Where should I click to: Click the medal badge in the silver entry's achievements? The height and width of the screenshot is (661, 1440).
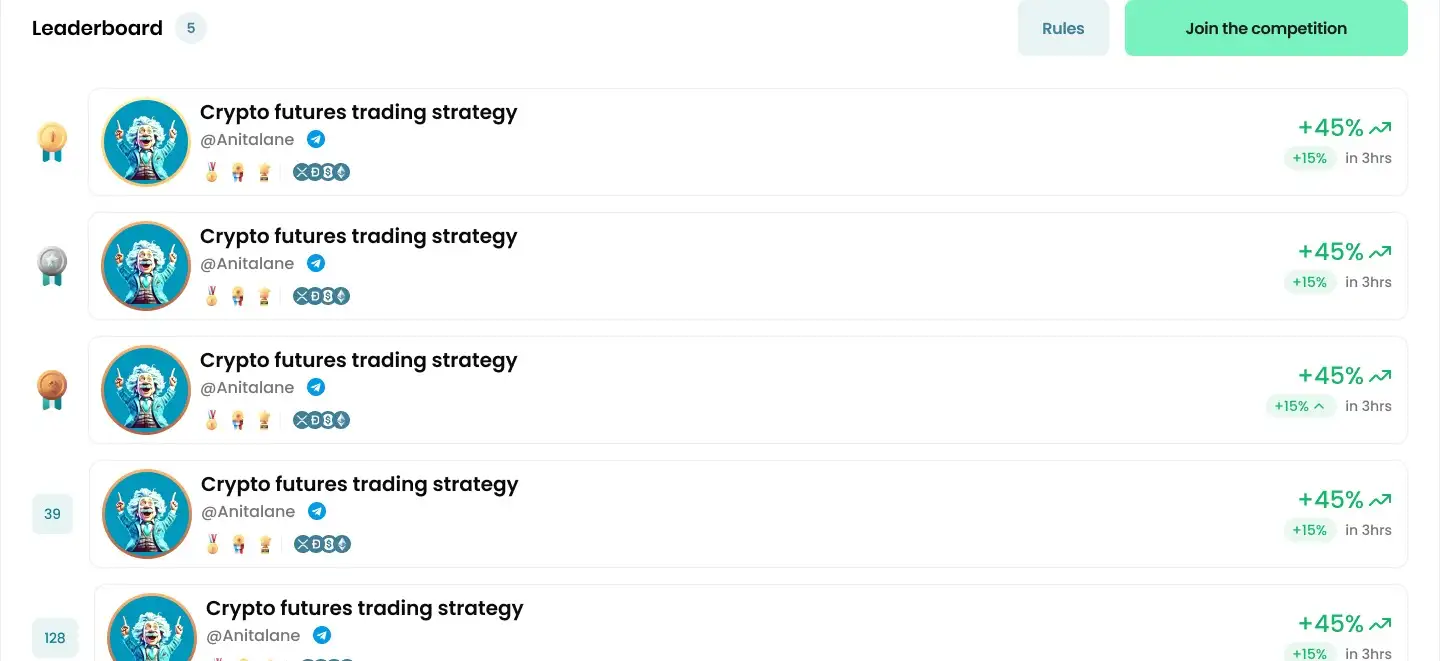(212, 296)
